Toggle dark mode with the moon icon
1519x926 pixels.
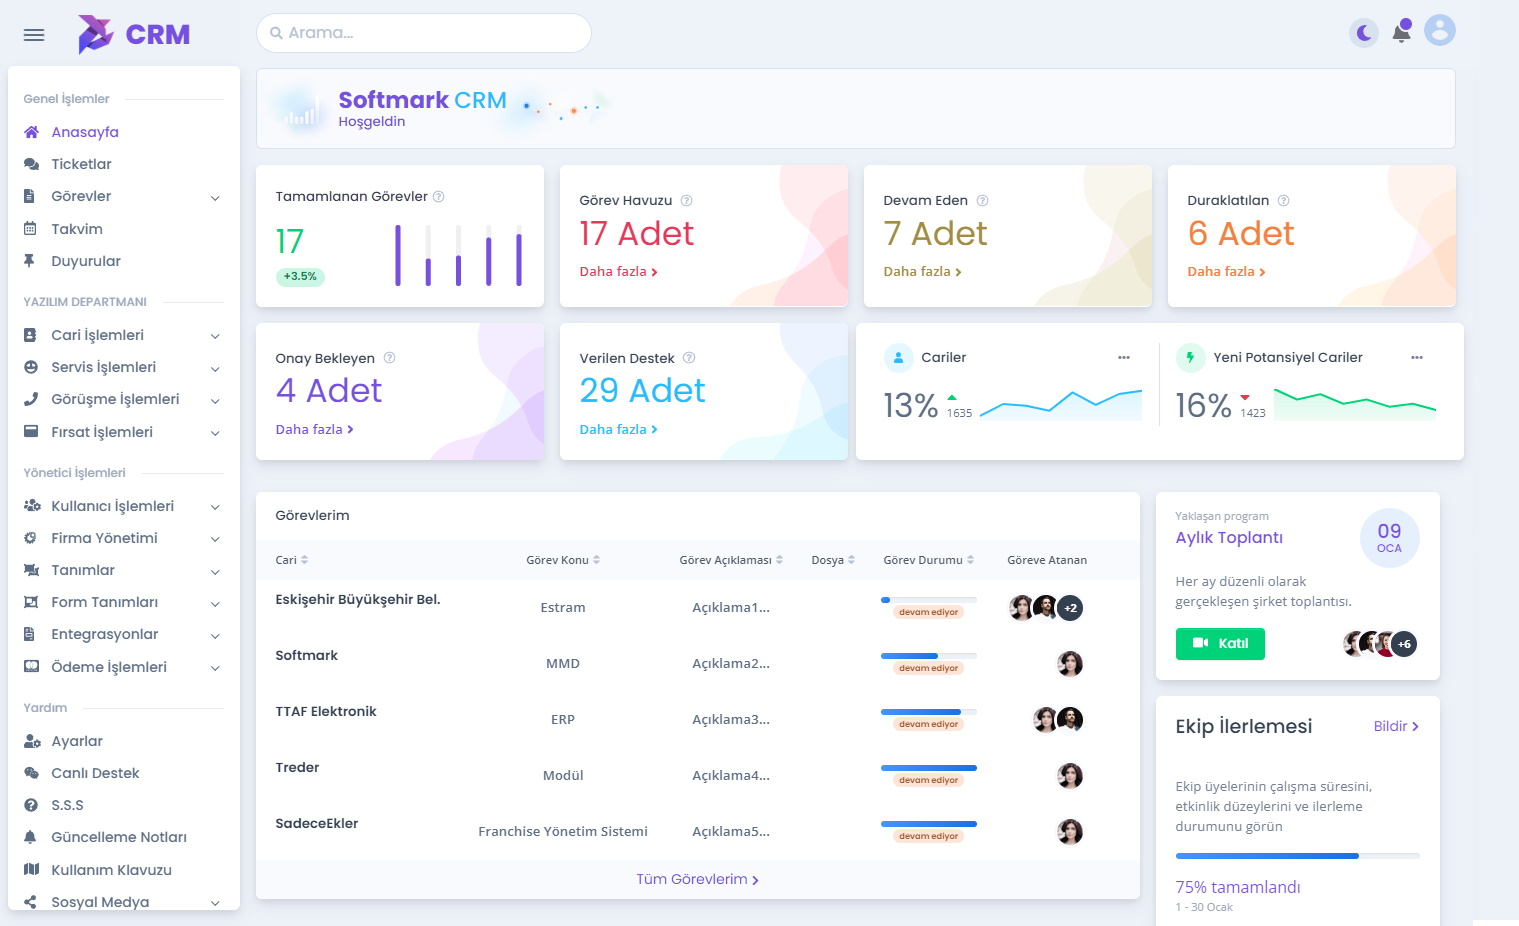pos(1363,33)
